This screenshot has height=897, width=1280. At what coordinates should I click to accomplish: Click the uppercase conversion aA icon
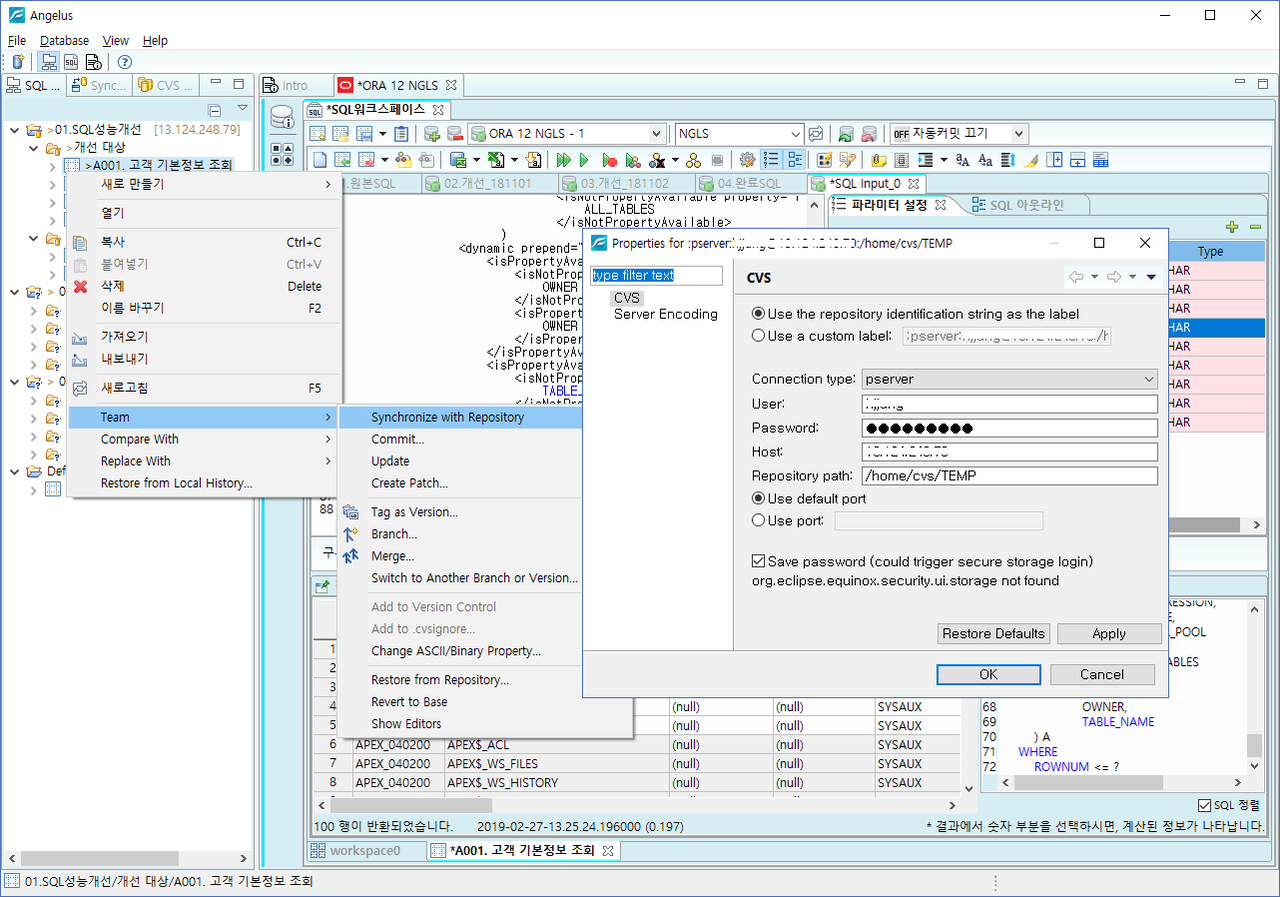pyautogui.click(x=963, y=160)
